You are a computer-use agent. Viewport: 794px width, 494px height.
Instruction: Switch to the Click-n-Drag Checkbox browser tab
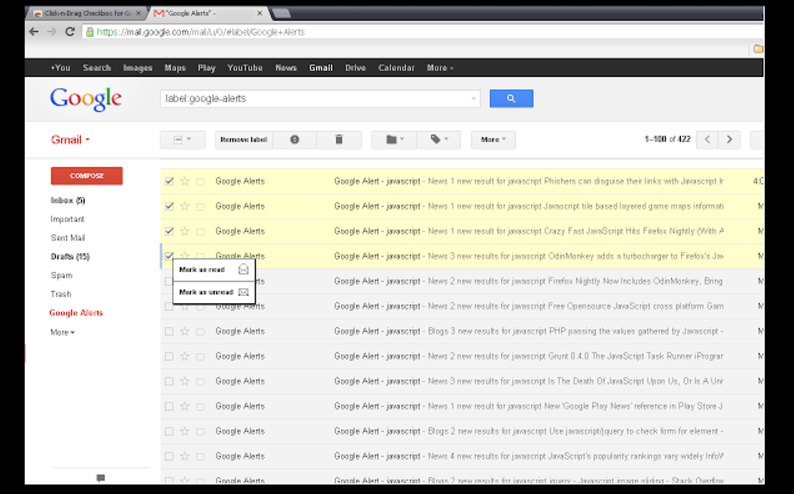pos(86,14)
